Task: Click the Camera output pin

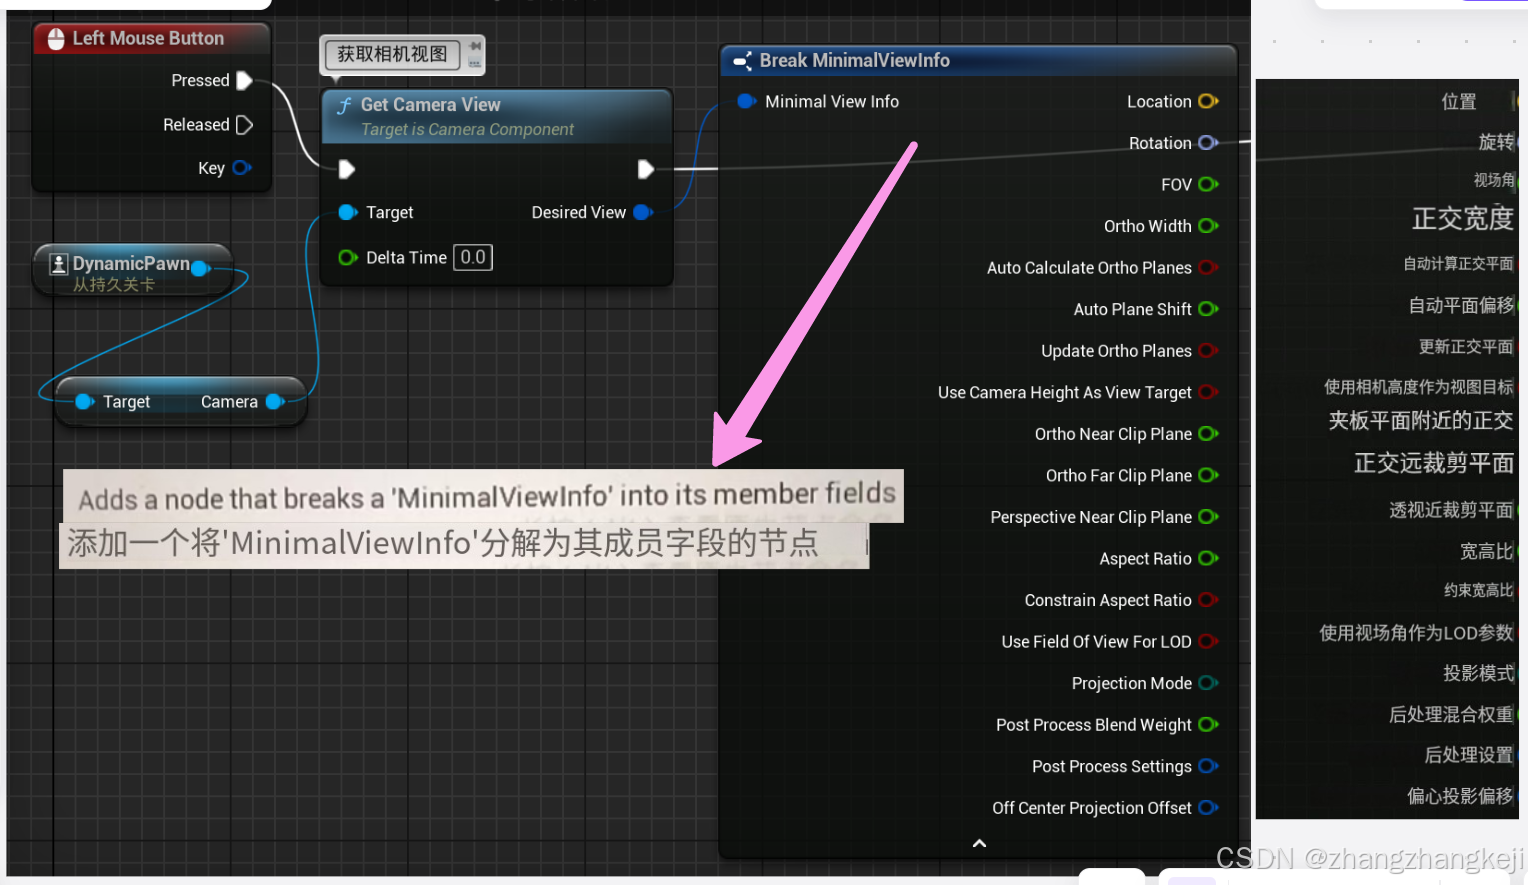Action: tap(275, 402)
